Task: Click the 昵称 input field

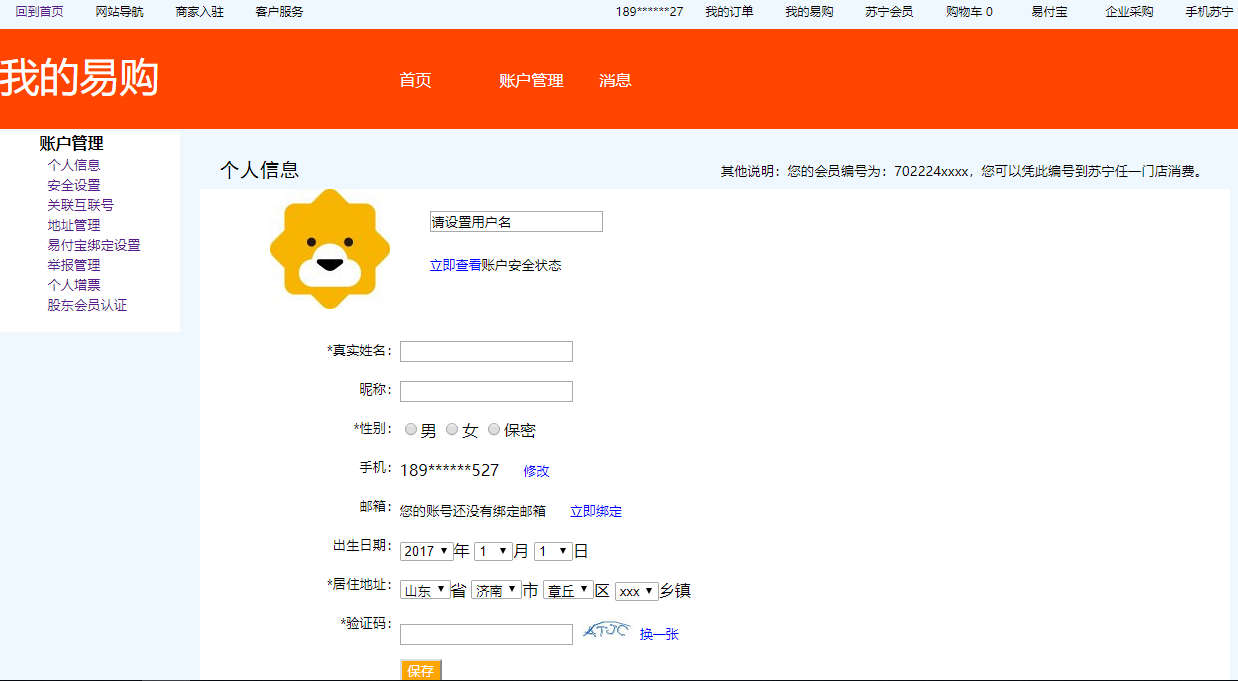Action: tap(486, 391)
